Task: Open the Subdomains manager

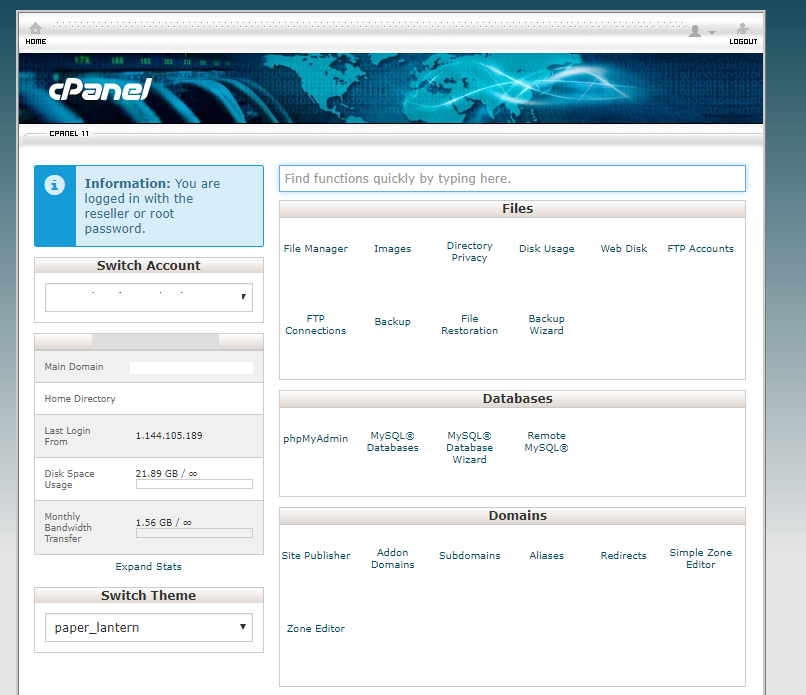Action: tap(470, 555)
